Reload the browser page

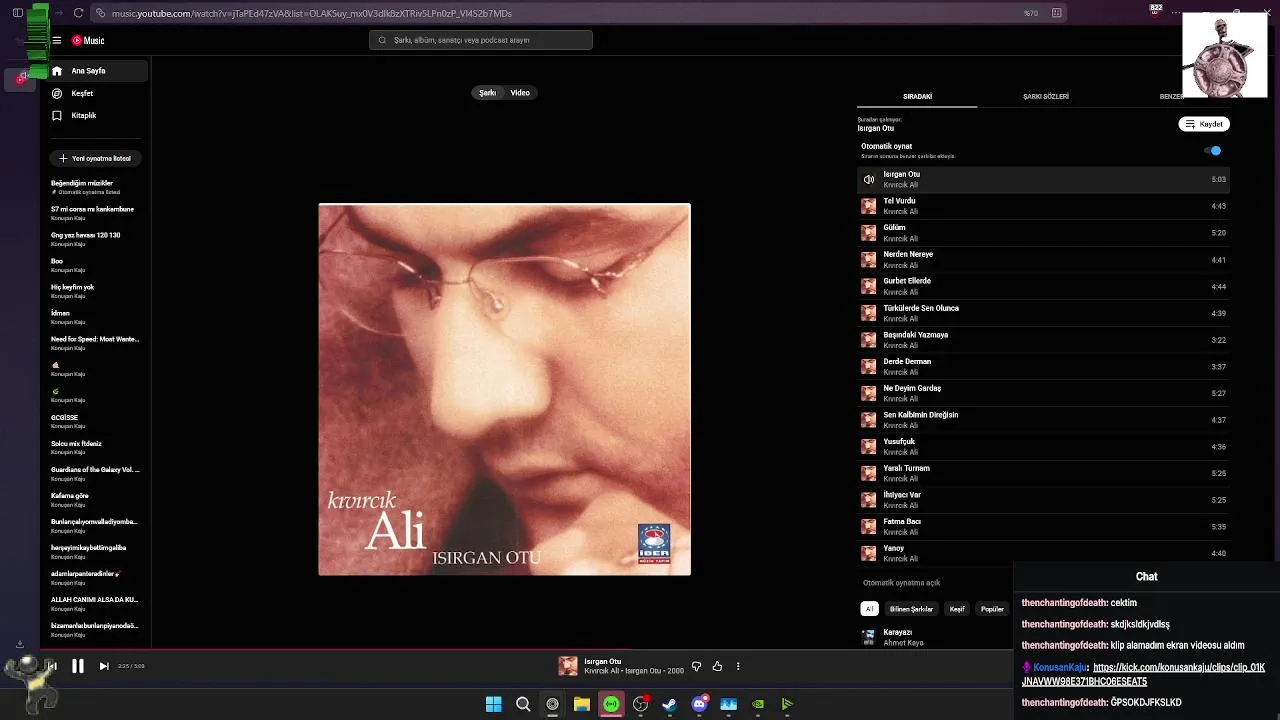(79, 13)
